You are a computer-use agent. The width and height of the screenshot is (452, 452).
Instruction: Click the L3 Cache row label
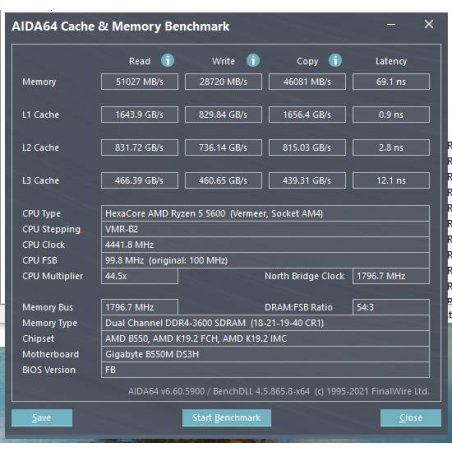click(x=41, y=181)
